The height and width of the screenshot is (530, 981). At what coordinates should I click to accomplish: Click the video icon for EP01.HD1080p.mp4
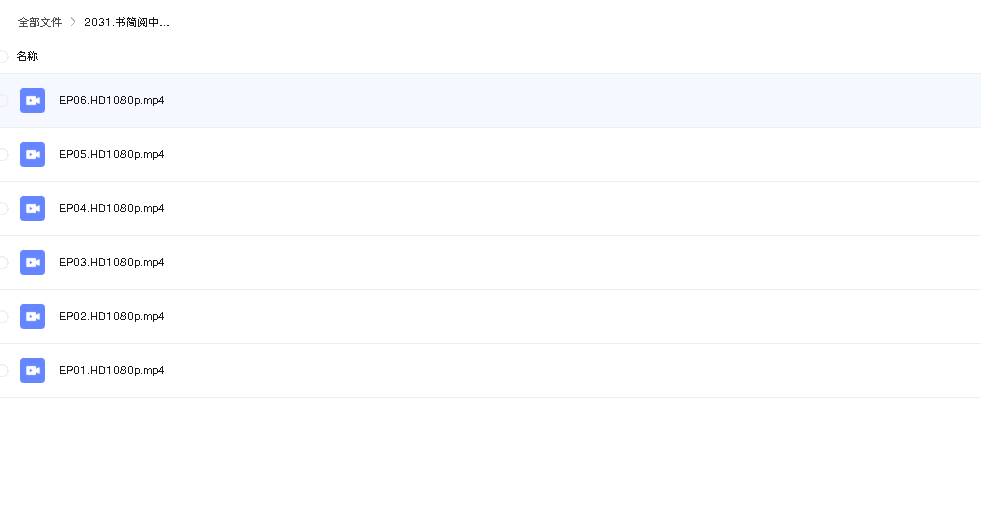pos(32,370)
